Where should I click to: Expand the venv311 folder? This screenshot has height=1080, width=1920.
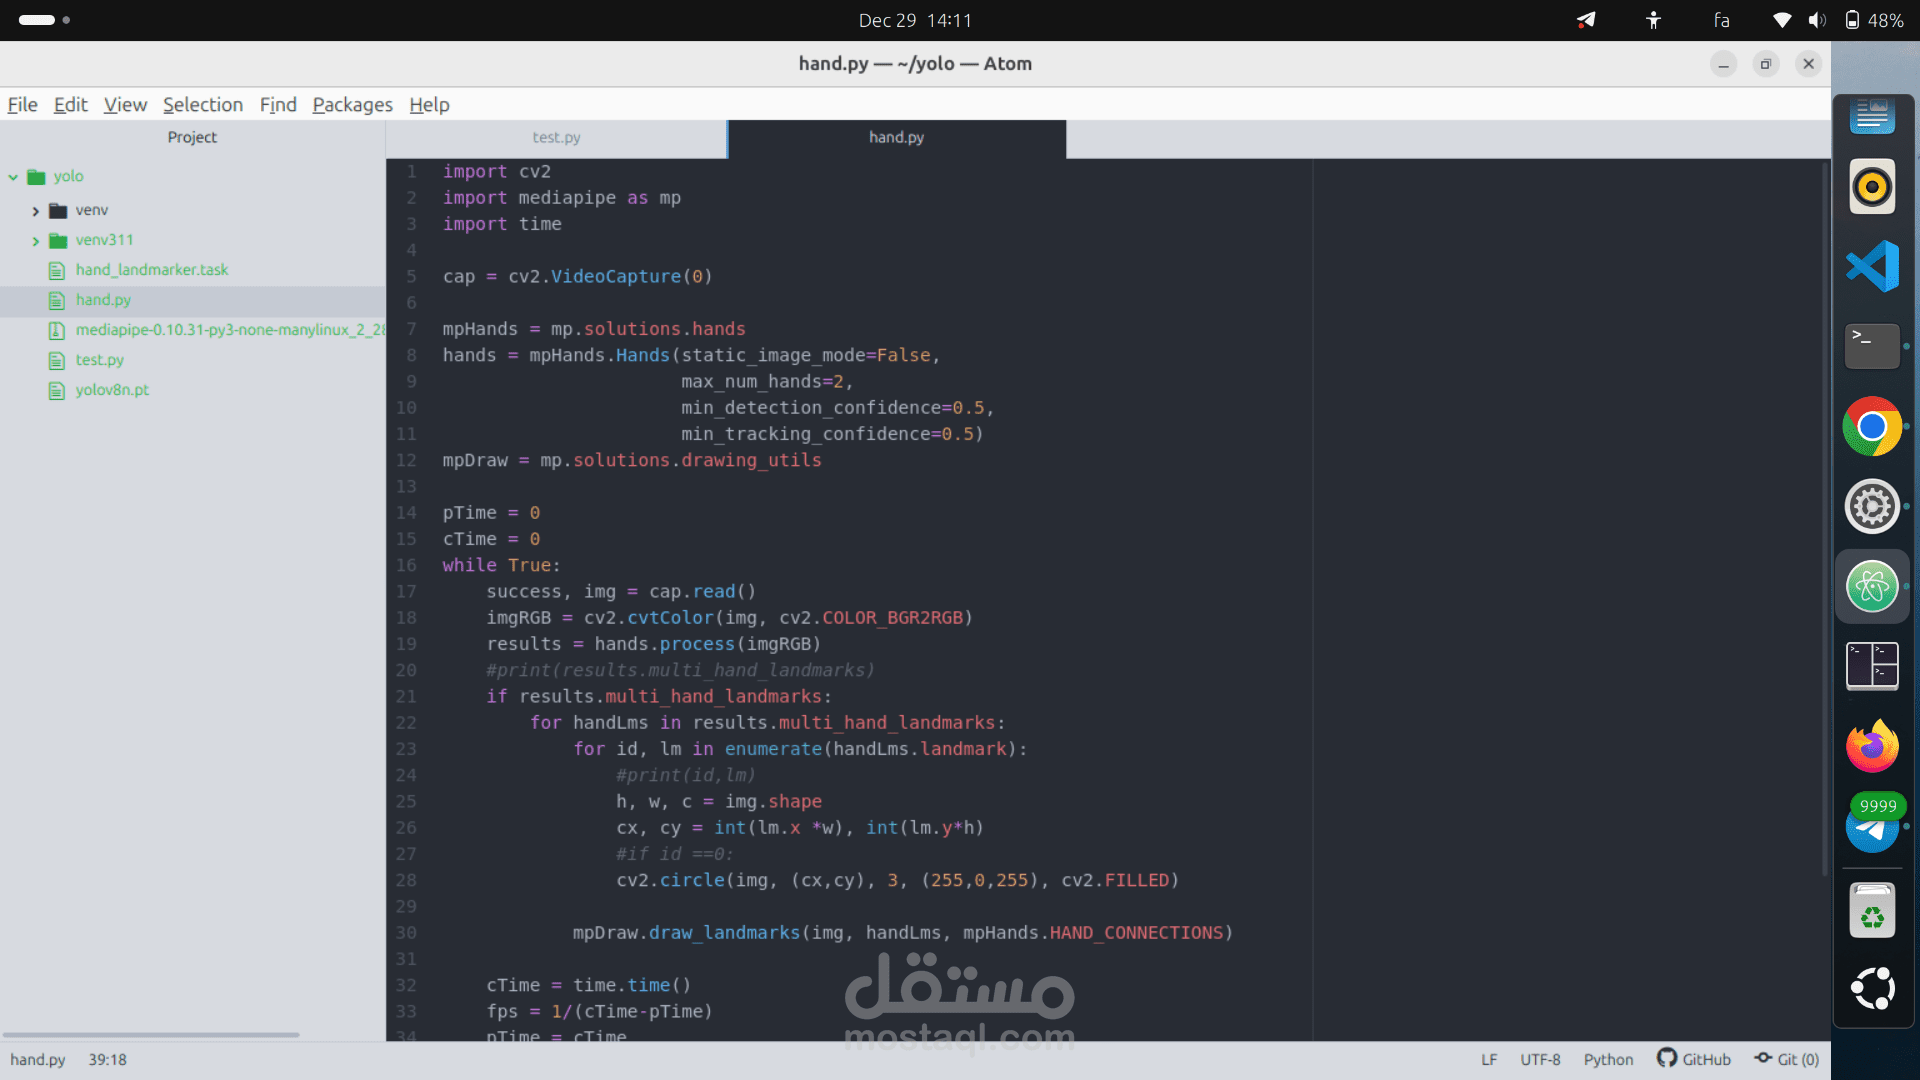[x=35, y=241]
